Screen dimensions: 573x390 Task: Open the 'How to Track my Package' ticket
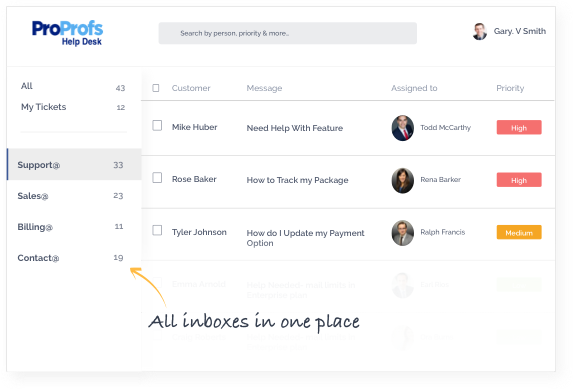click(x=297, y=180)
